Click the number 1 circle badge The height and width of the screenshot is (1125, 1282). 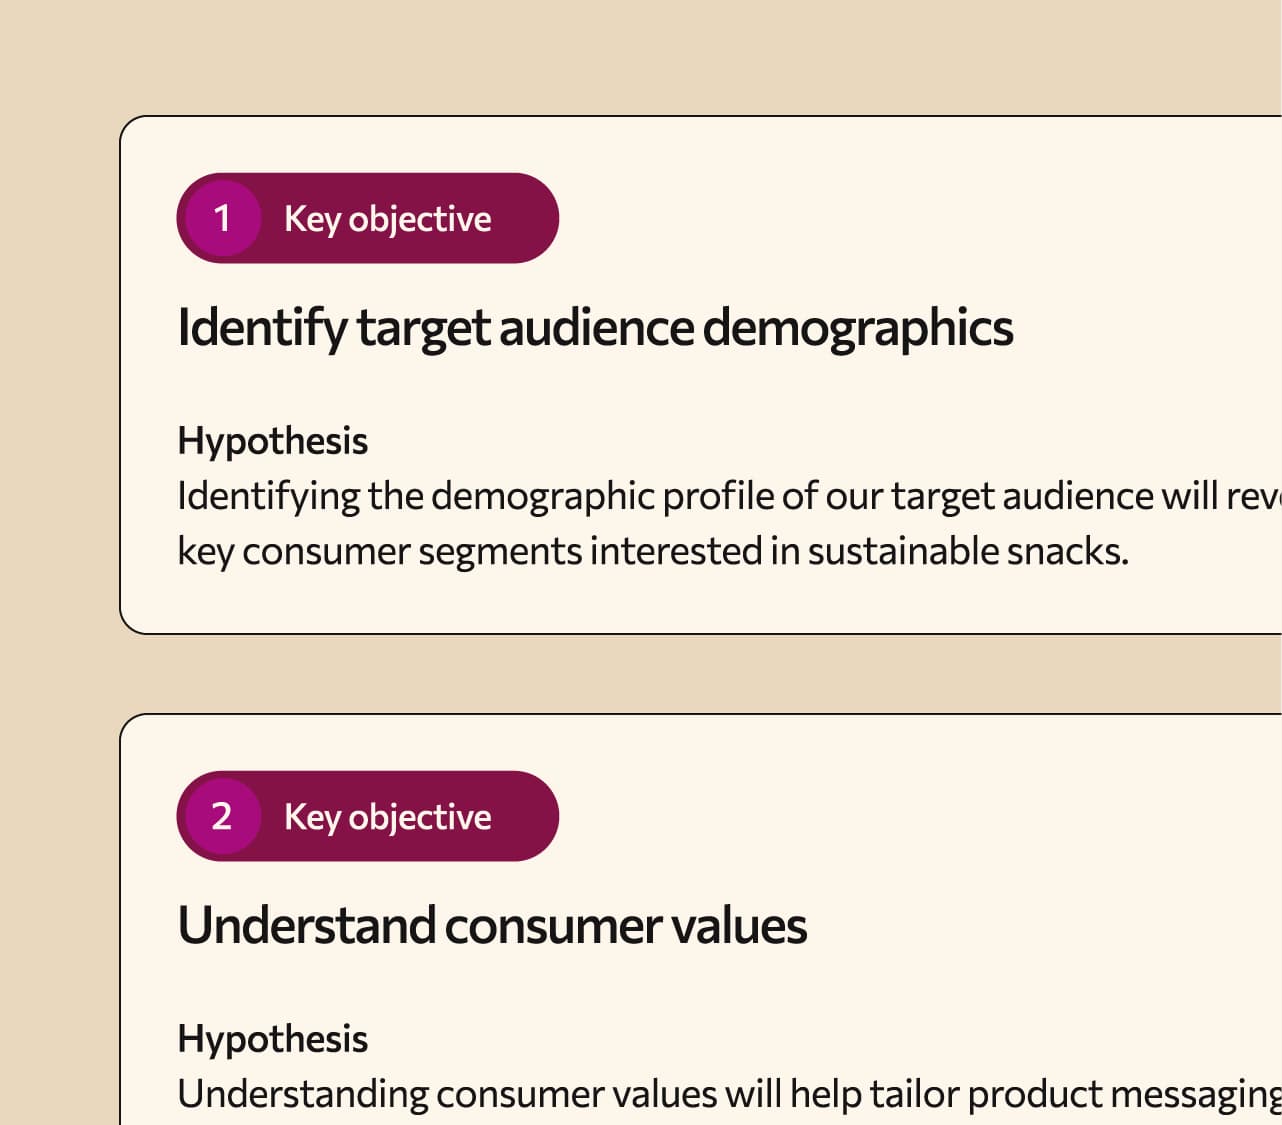222,218
